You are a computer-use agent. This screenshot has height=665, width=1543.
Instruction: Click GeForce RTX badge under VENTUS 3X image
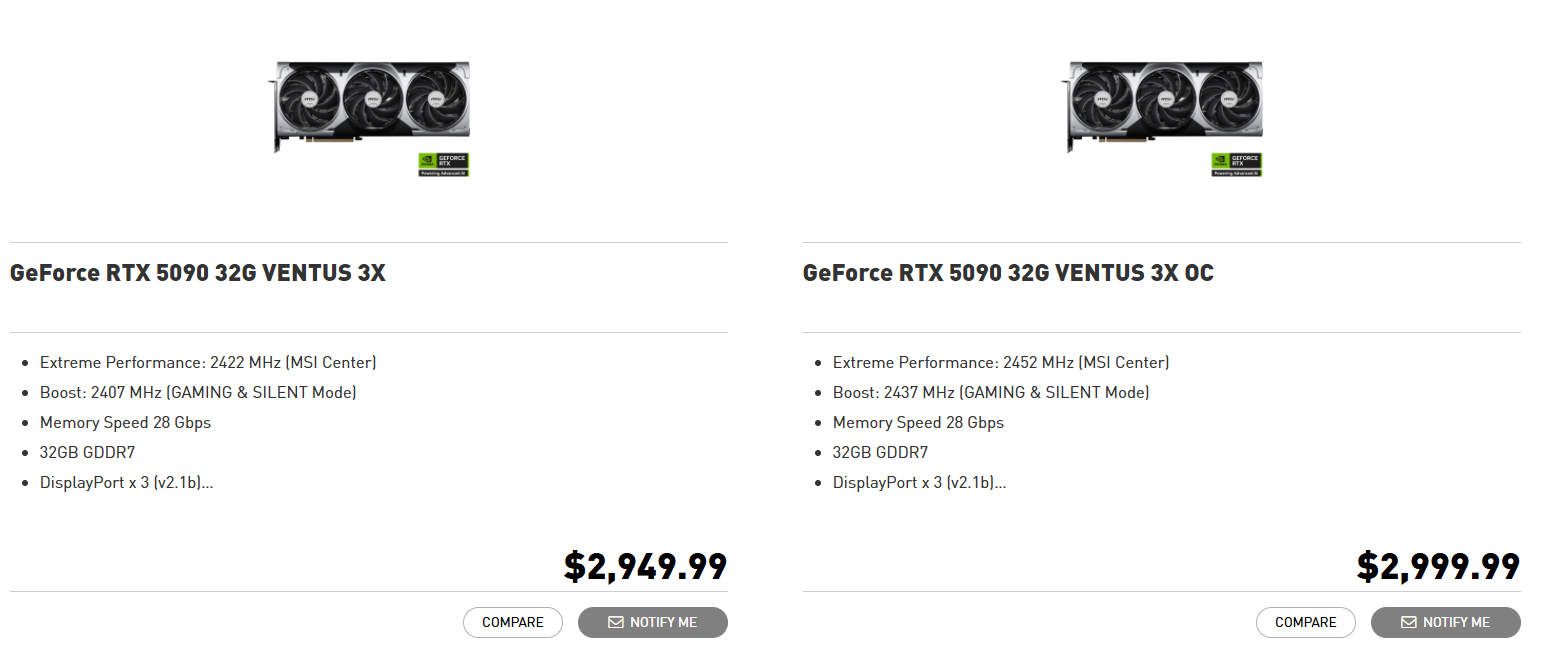point(443,164)
